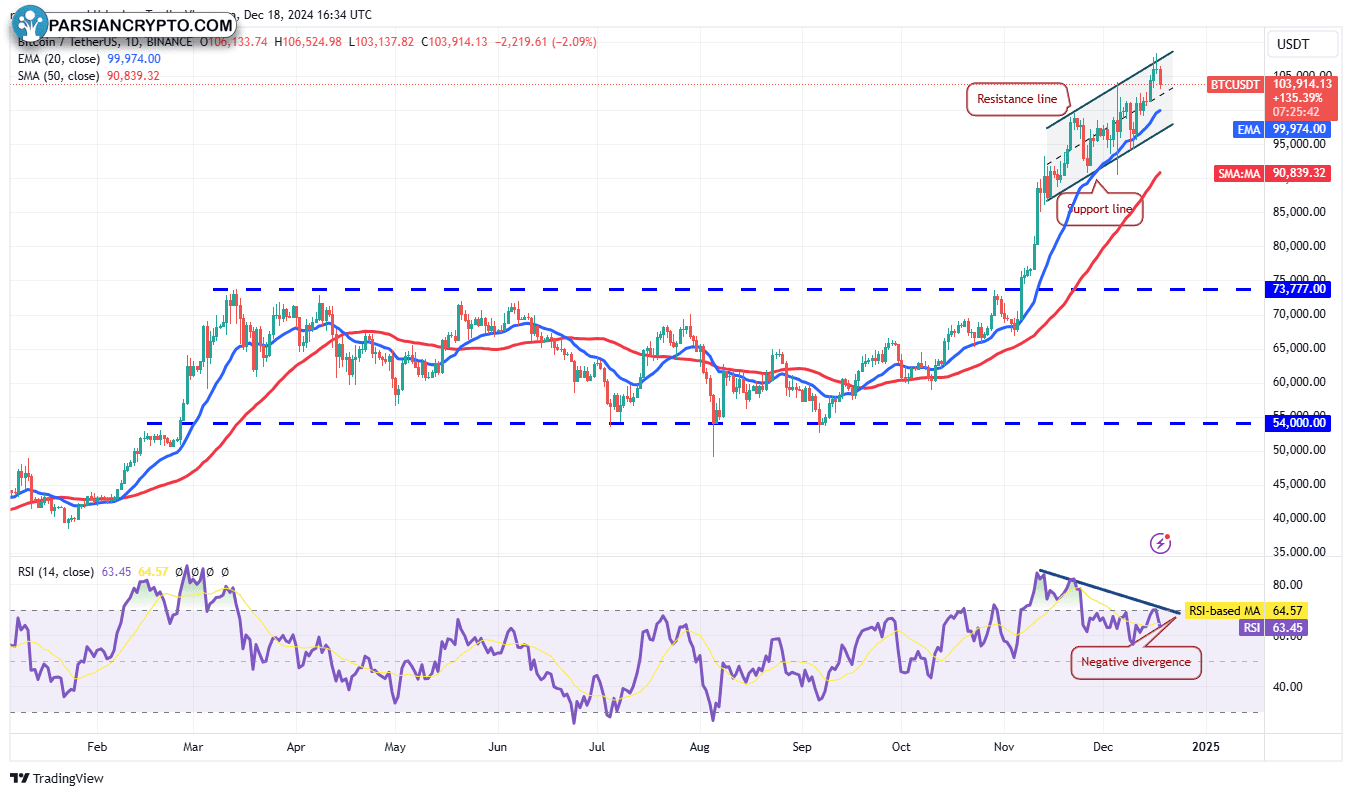Click the 73,777.00 horizontal line label
The height and width of the screenshot is (796, 1352).
click(x=1300, y=289)
